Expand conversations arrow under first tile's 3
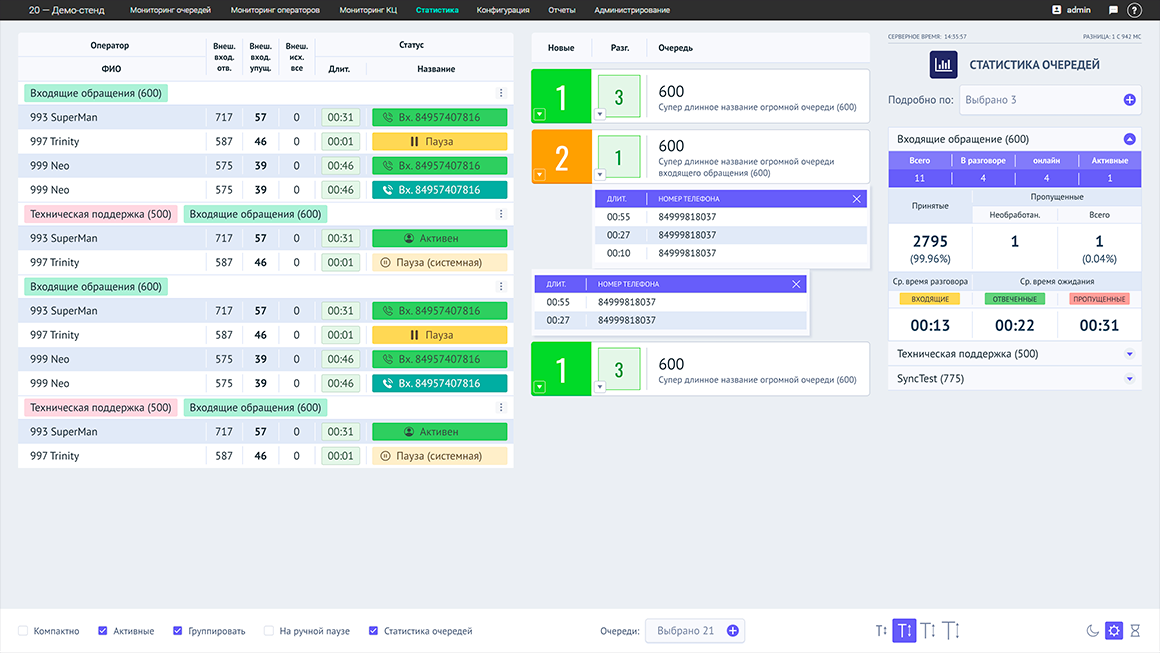 pyautogui.click(x=600, y=115)
